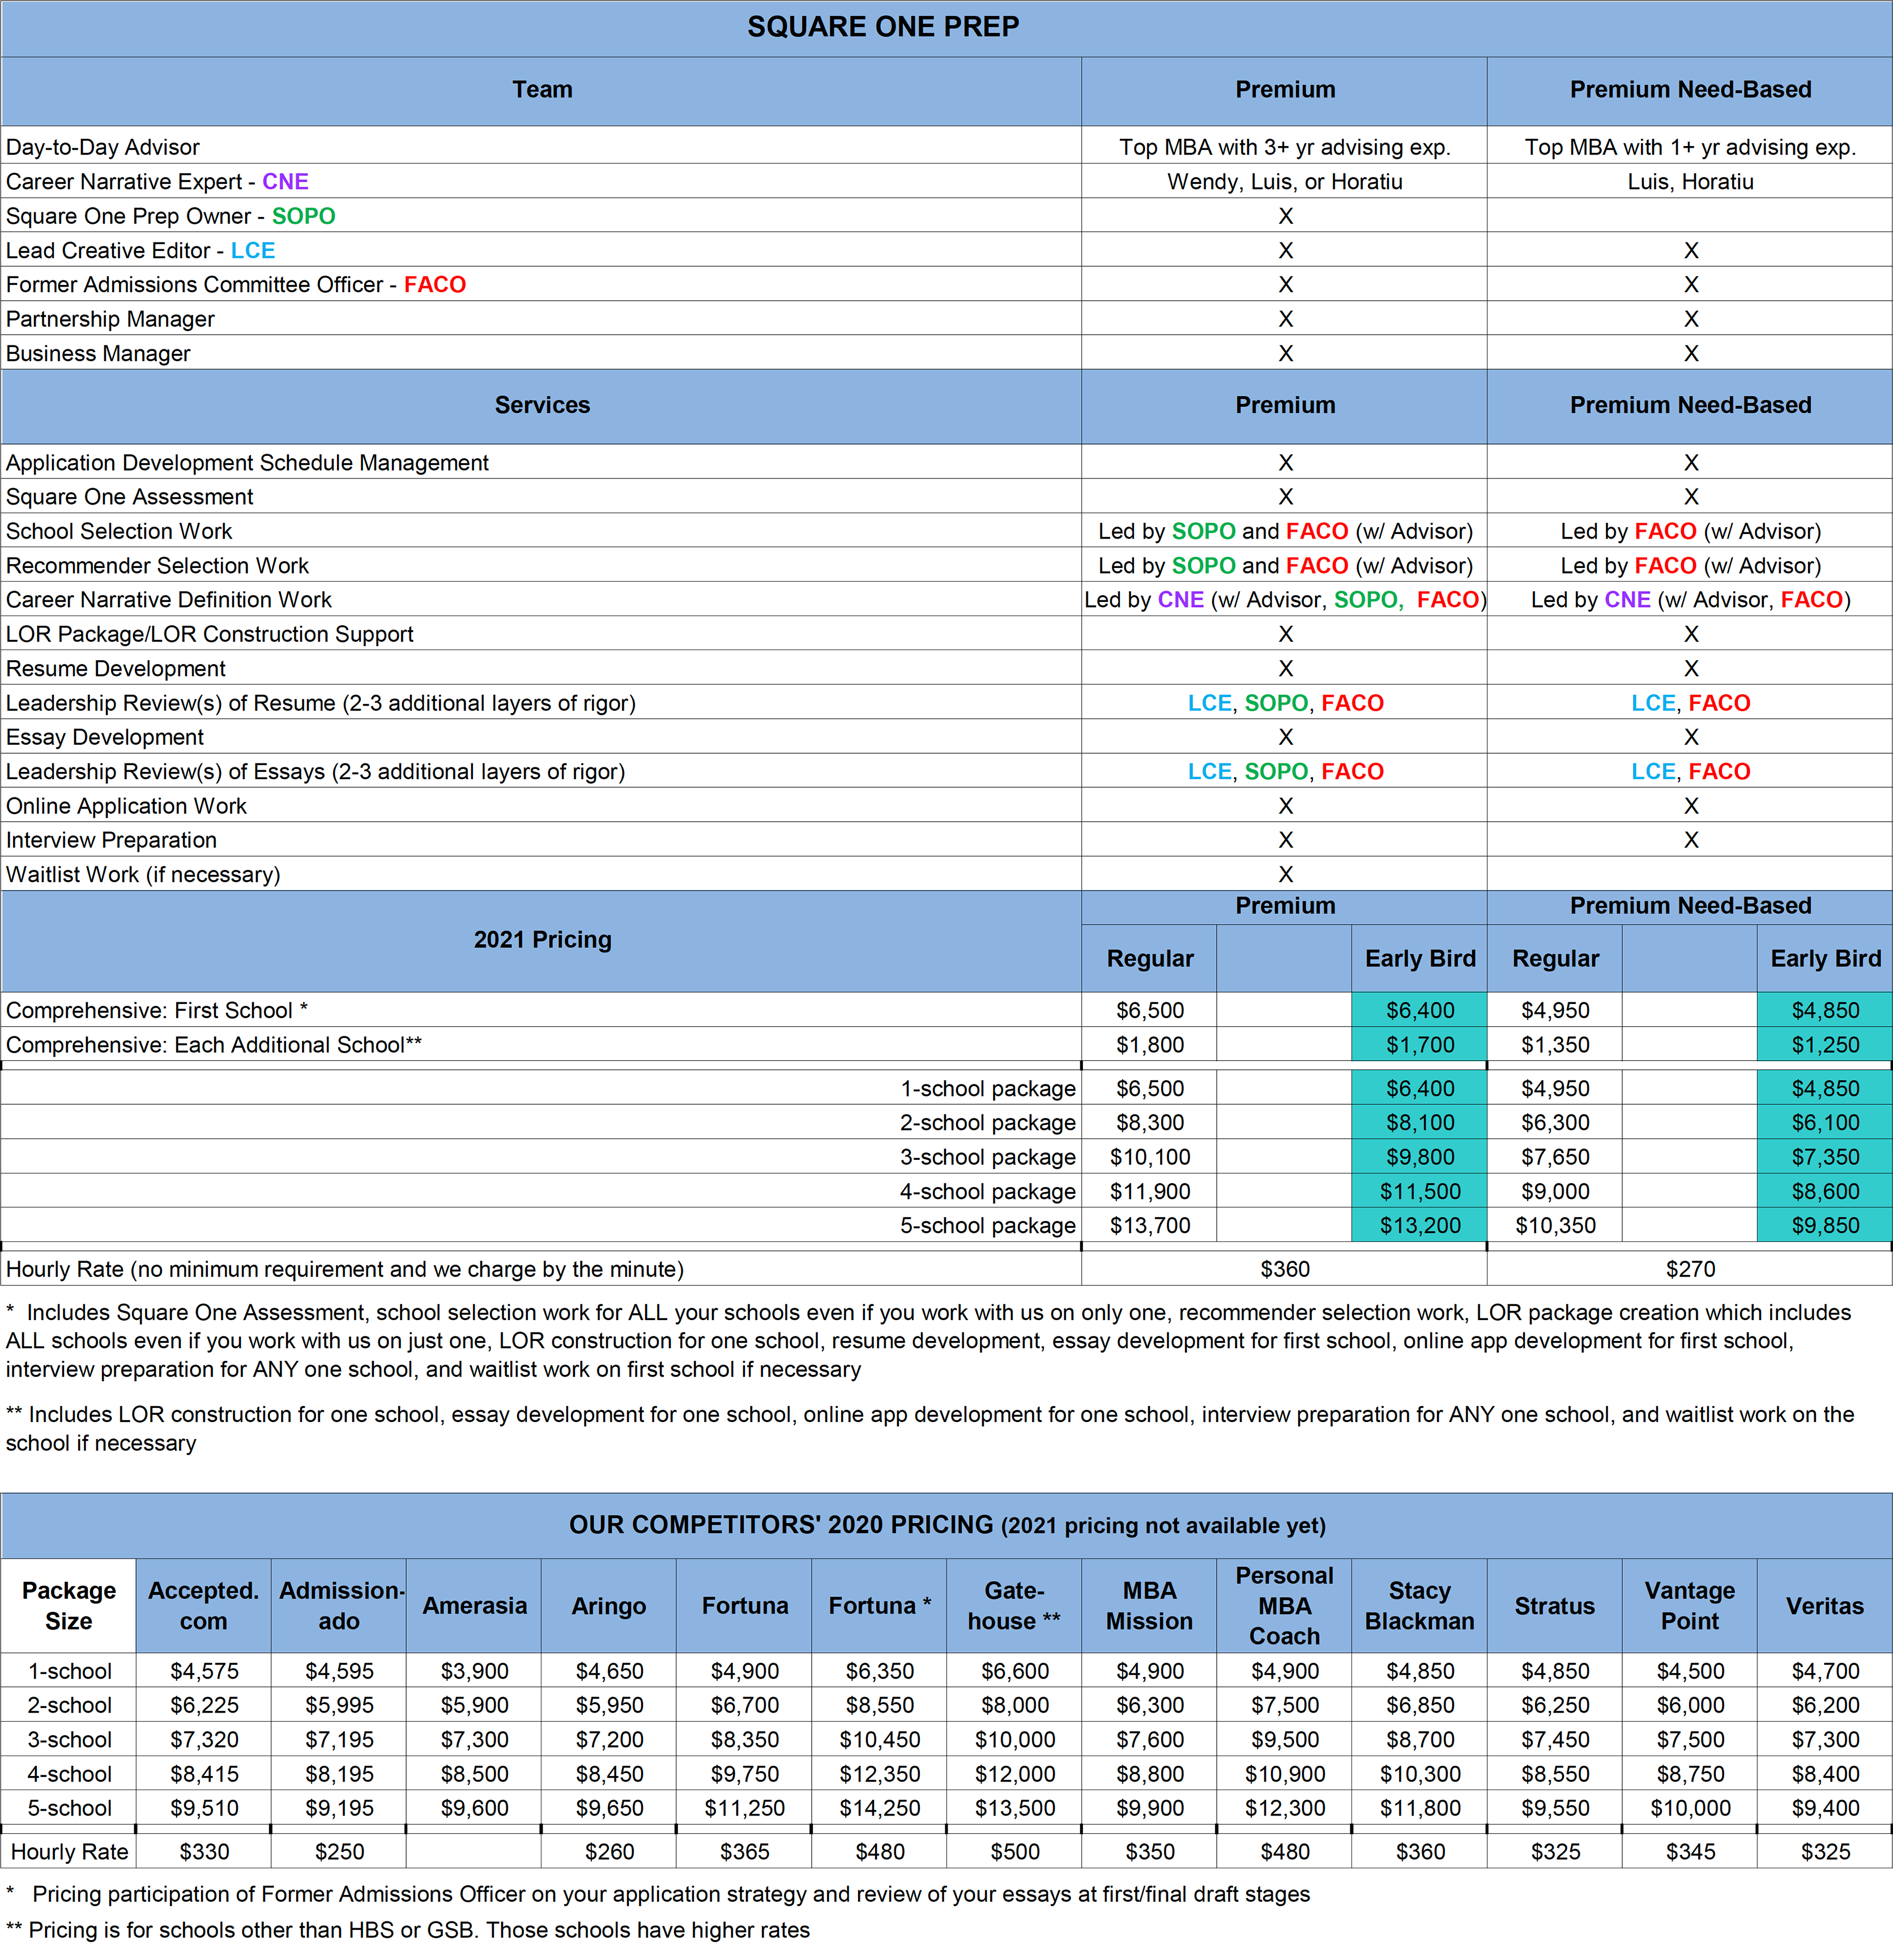Click Veritas 3-school price $7,300

[x=1825, y=1739]
